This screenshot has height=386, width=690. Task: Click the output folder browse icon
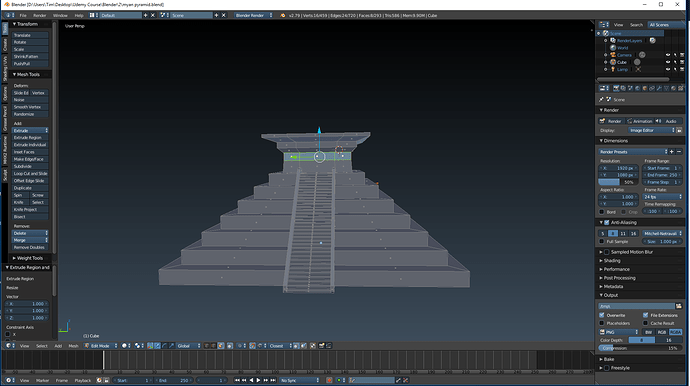(679, 306)
